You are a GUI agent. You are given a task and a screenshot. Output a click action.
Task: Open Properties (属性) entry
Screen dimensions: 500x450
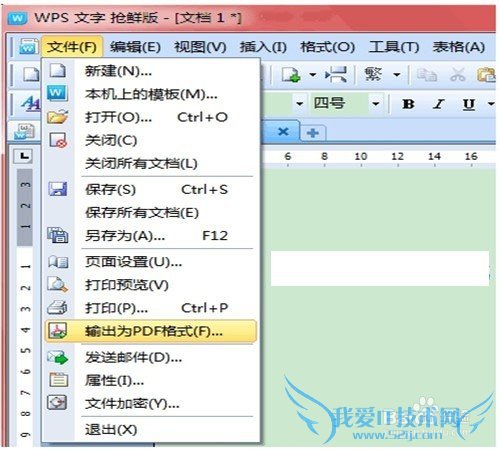(151, 381)
